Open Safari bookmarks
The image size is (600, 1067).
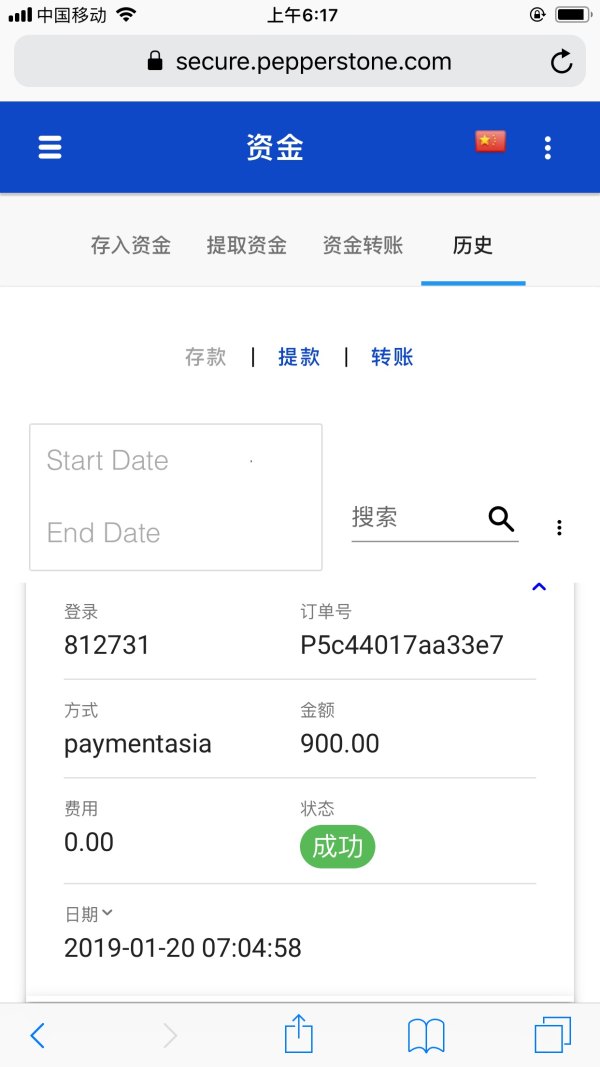coord(426,1034)
